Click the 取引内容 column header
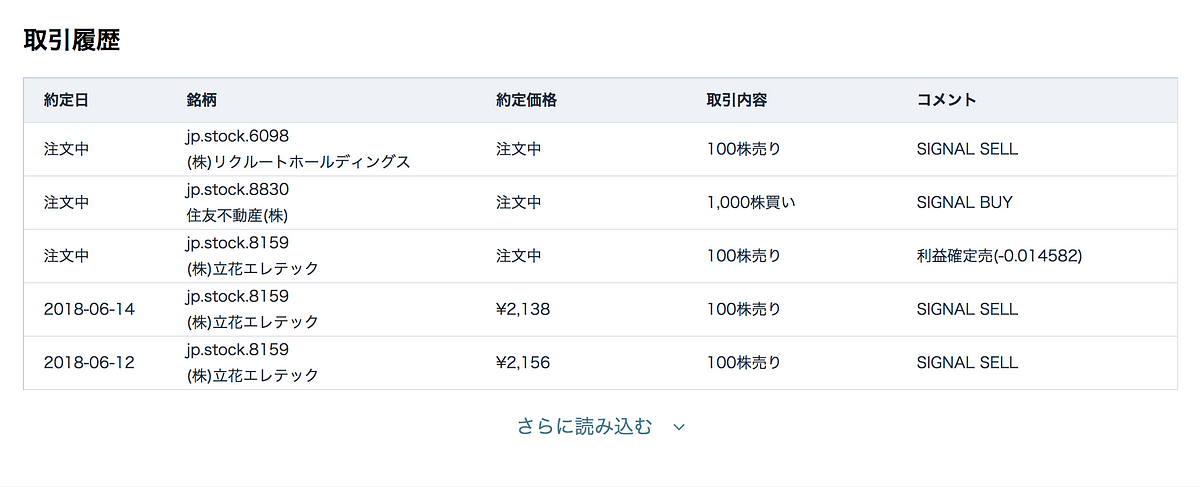 [x=737, y=100]
